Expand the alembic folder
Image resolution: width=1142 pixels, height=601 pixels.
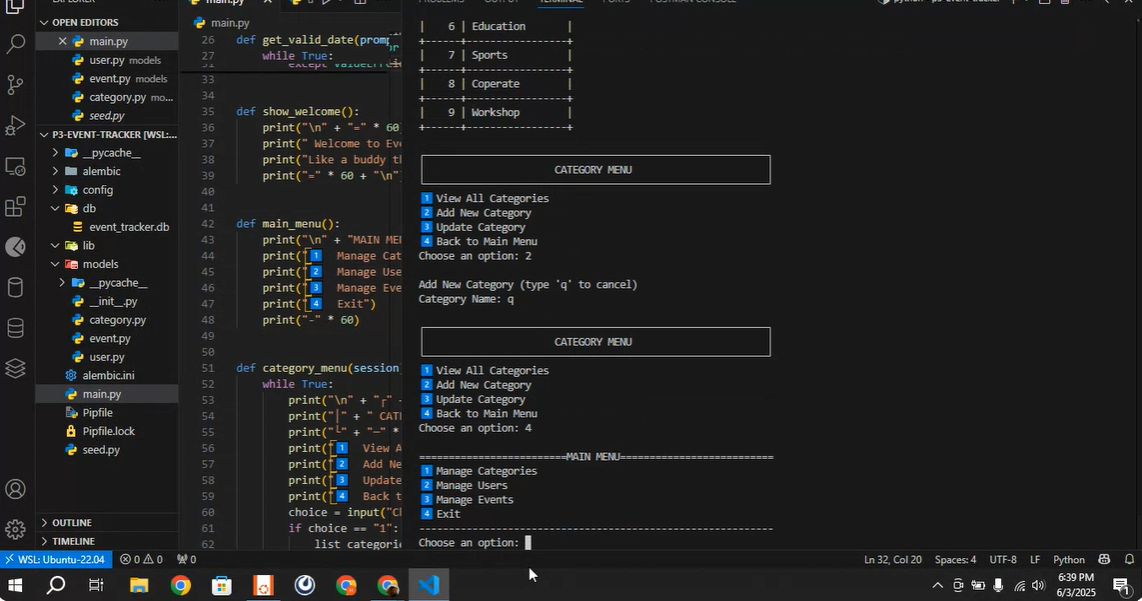tap(101, 171)
